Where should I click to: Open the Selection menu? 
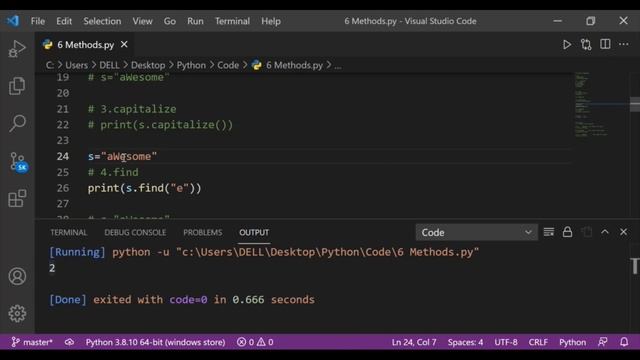[102, 21]
